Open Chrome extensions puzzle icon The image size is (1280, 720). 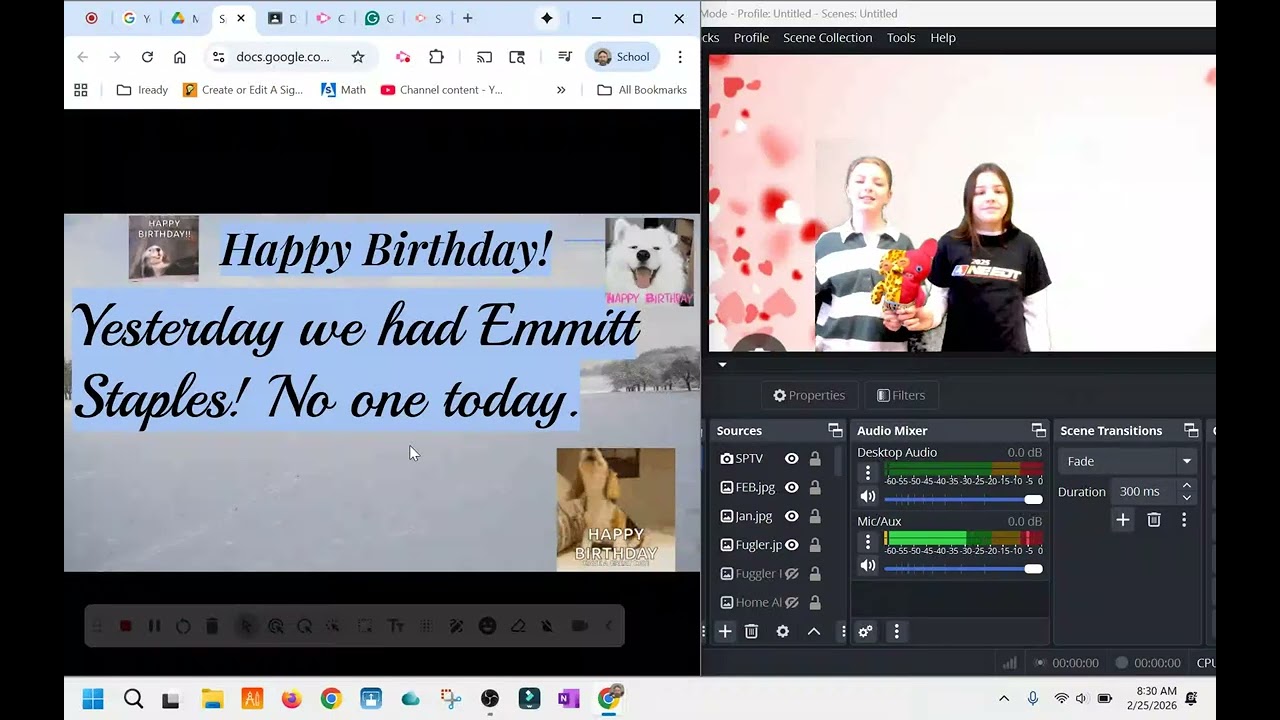pyautogui.click(x=436, y=57)
